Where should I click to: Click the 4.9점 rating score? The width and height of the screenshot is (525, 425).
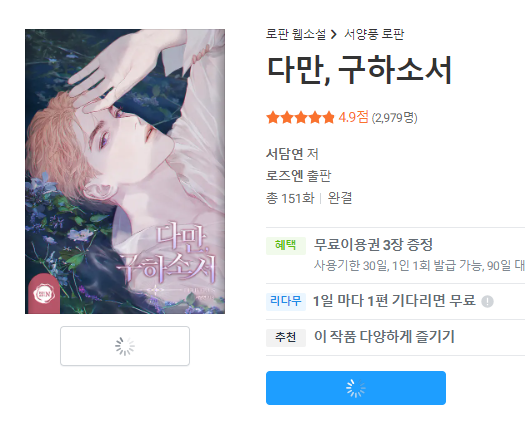pyautogui.click(x=353, y=117)
